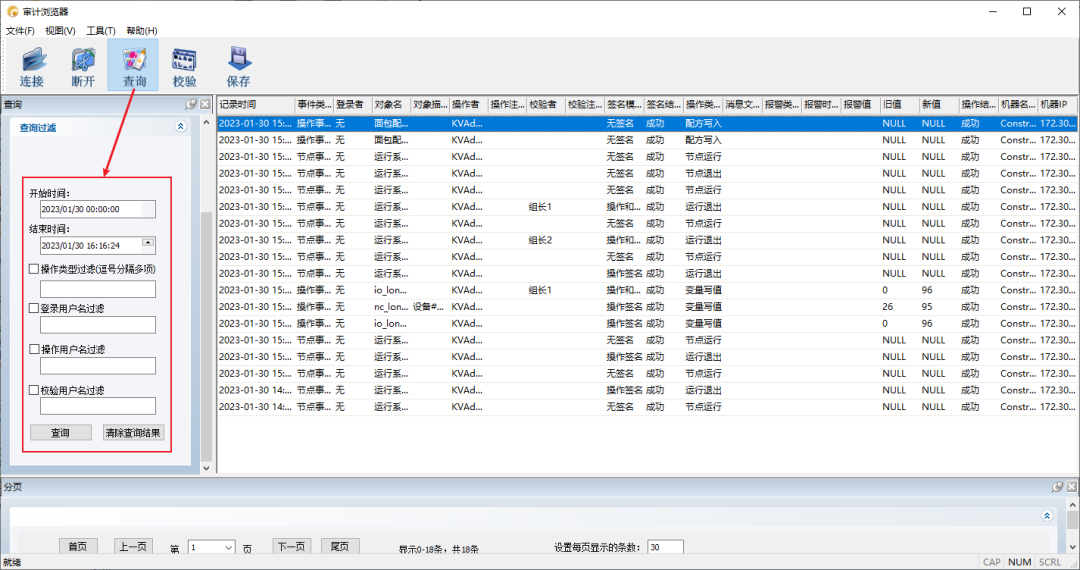The height and width of the screenshot is (570, 1080).
Task: Pin the 分页 panel with pushpin icon
Action: [x=1057, y=487]
